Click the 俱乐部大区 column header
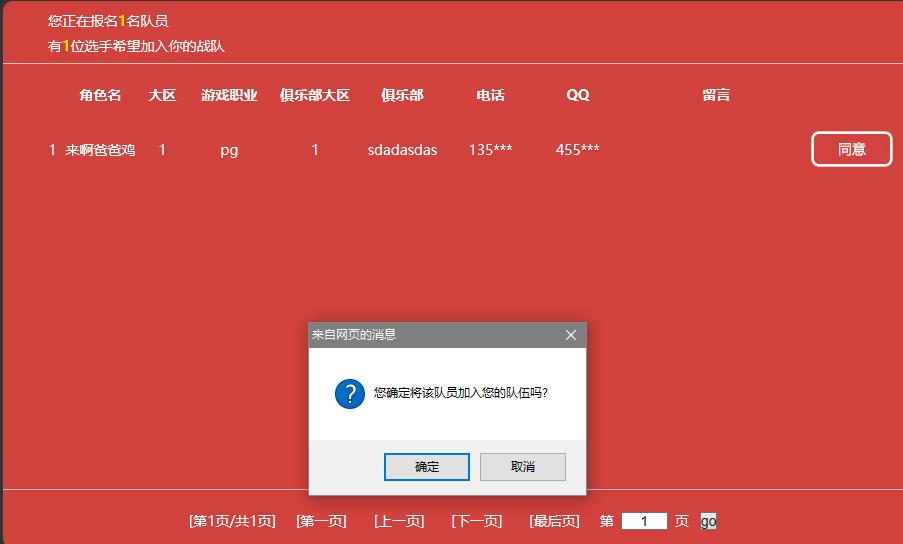Viewport: 903px width, 544px height. [315, 95]
